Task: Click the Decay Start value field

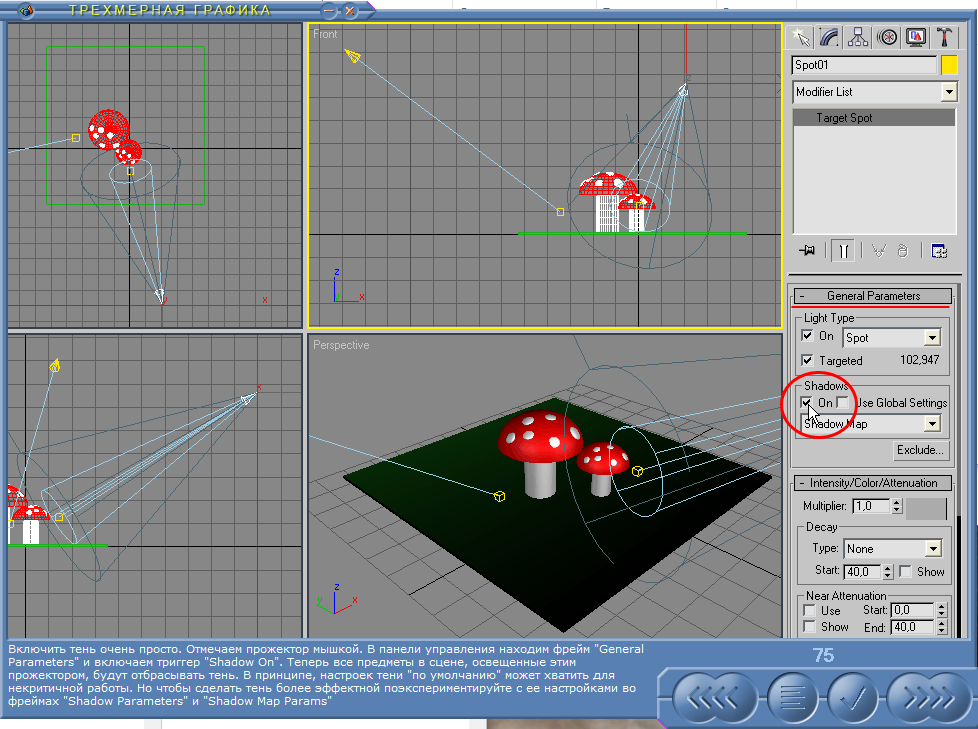Action: pos(863,571)
